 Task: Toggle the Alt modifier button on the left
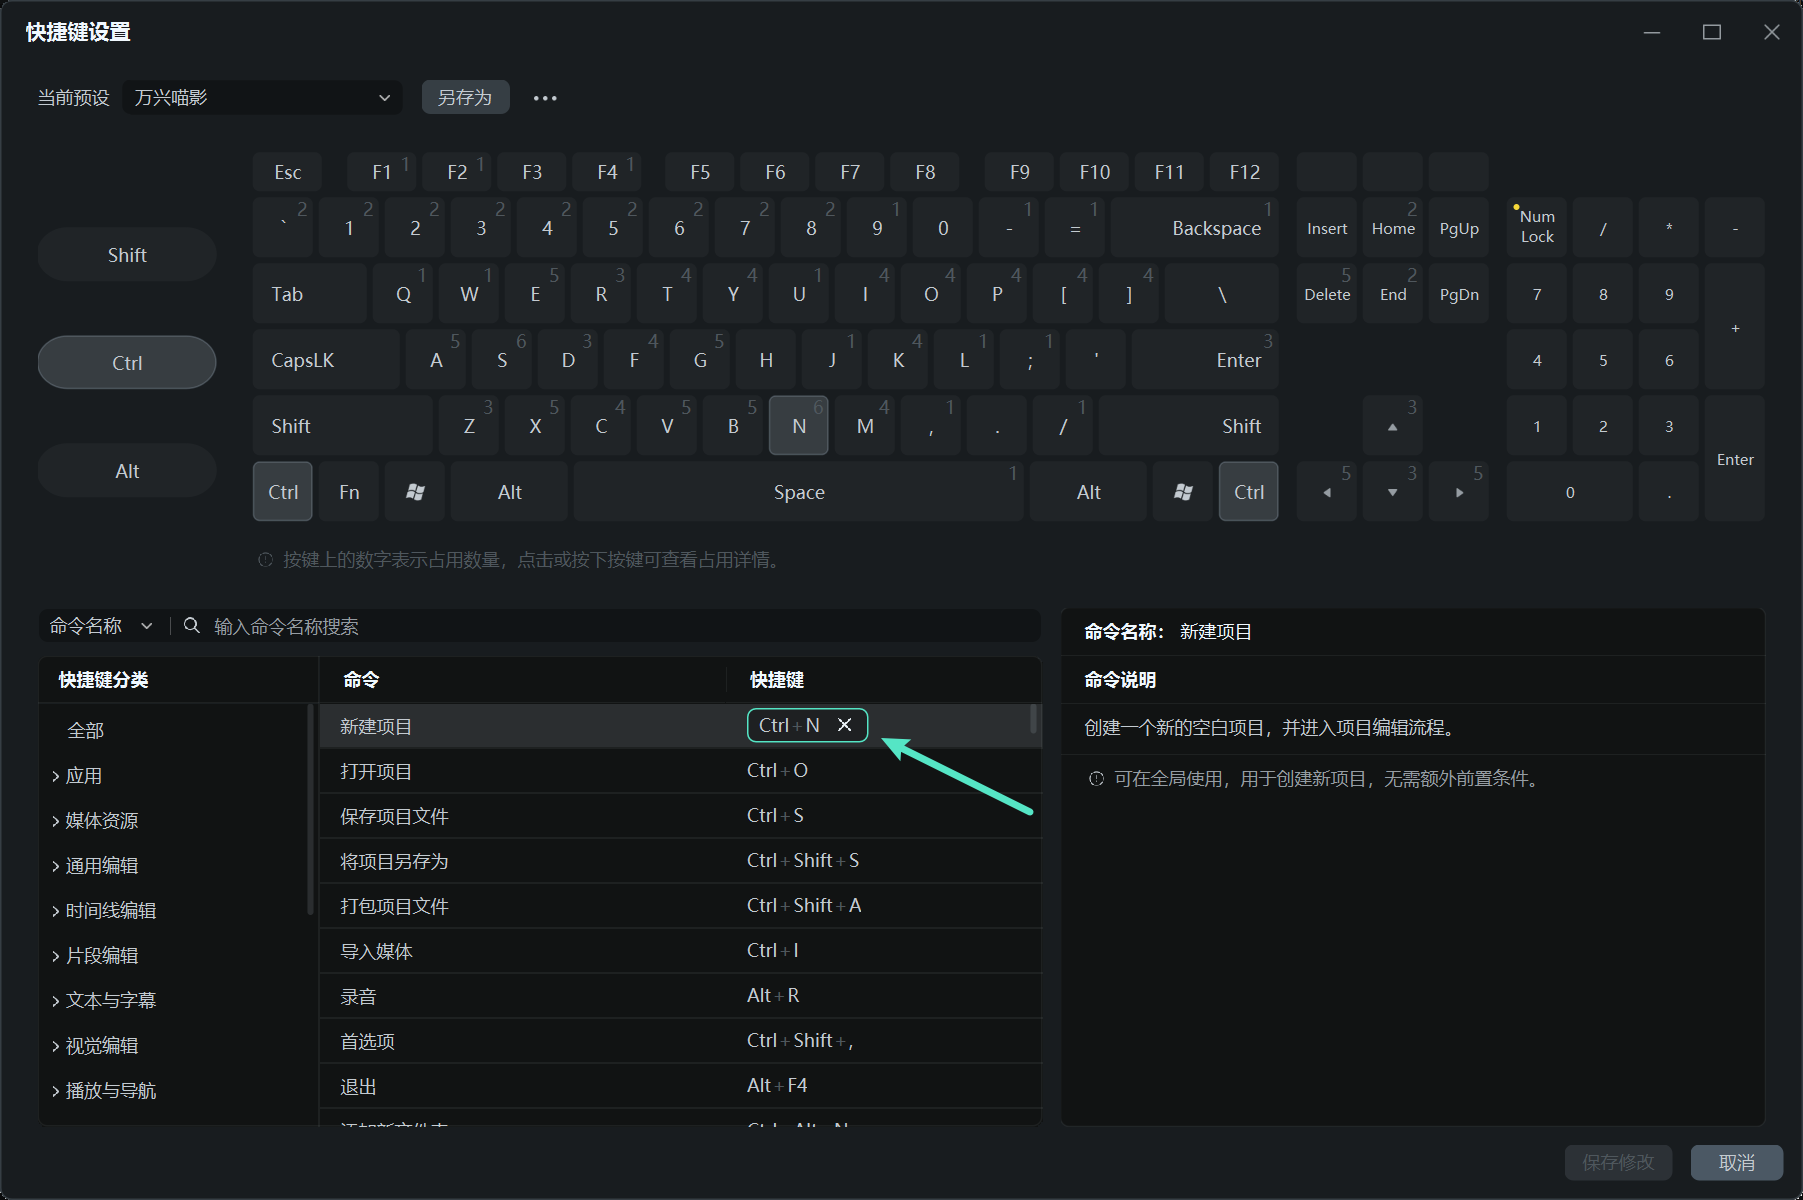(127, 471)
